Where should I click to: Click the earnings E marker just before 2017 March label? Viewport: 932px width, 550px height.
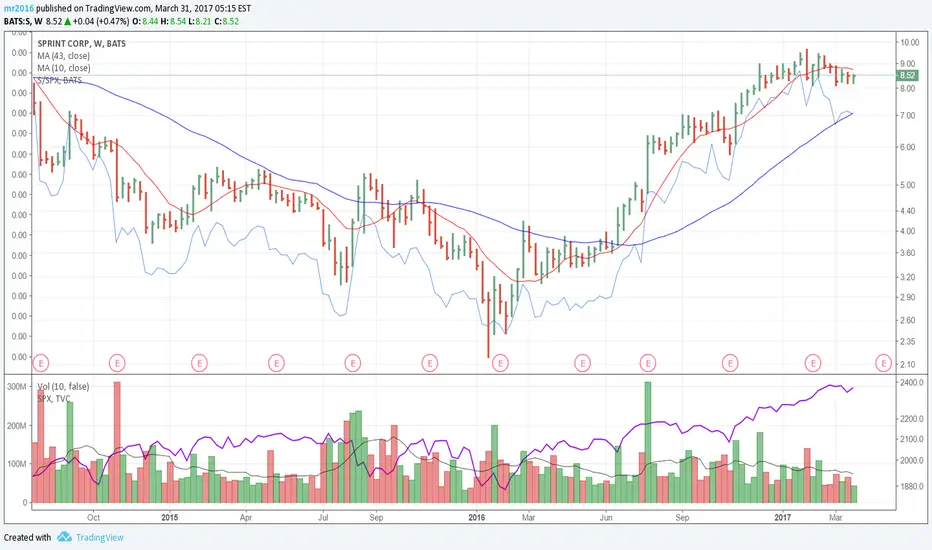click(x=813, y=362)
